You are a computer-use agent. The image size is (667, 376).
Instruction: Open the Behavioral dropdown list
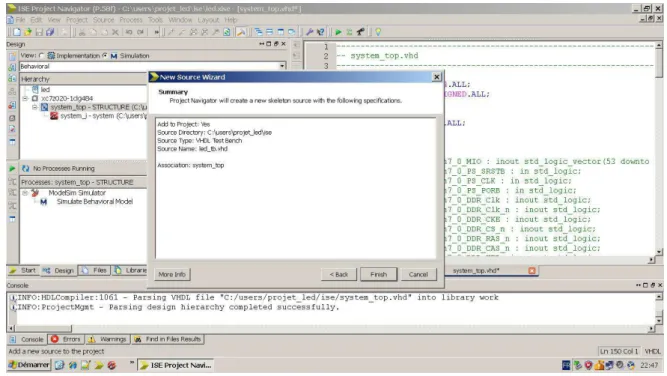click(282, 66)
